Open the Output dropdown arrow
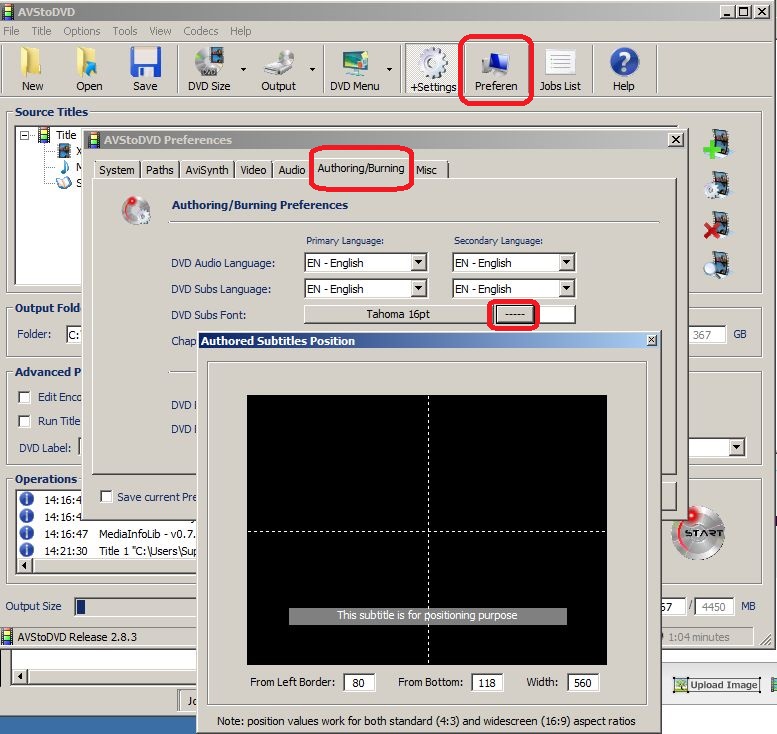The width and height of the screenshot is (777, 734). pyautogui.click(x=312, y=69)
